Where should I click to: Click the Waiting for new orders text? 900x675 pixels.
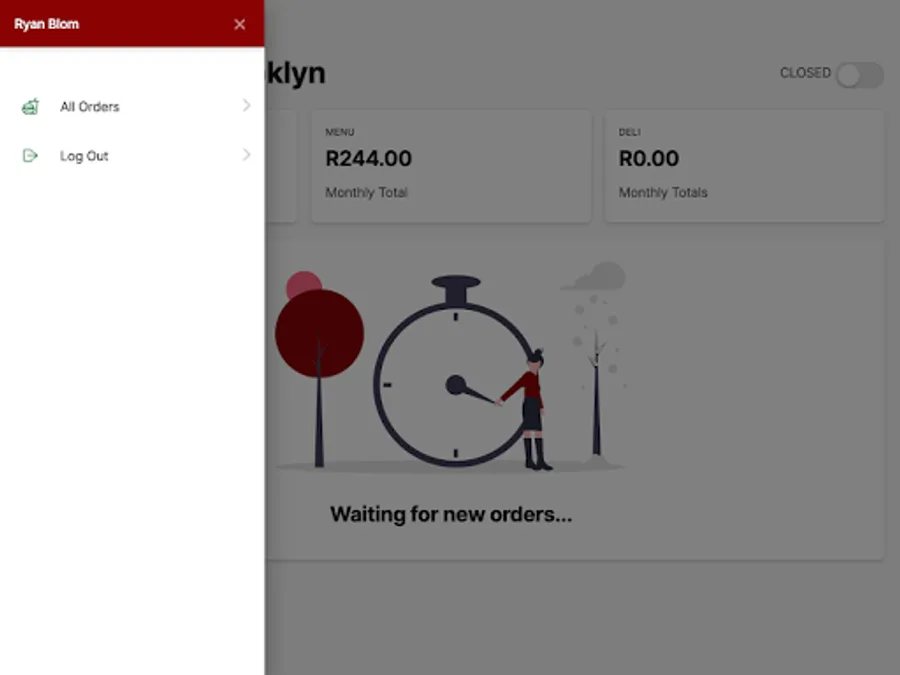point(451,514)
